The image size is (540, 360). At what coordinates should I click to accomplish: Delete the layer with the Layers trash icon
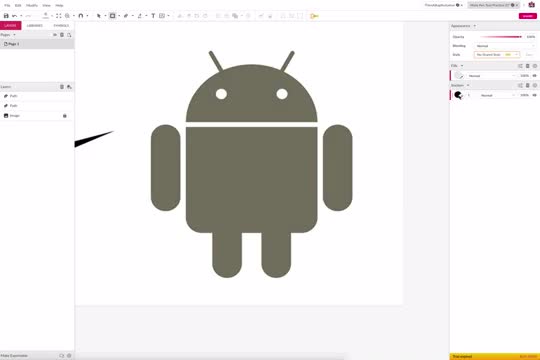pos(62,87)
